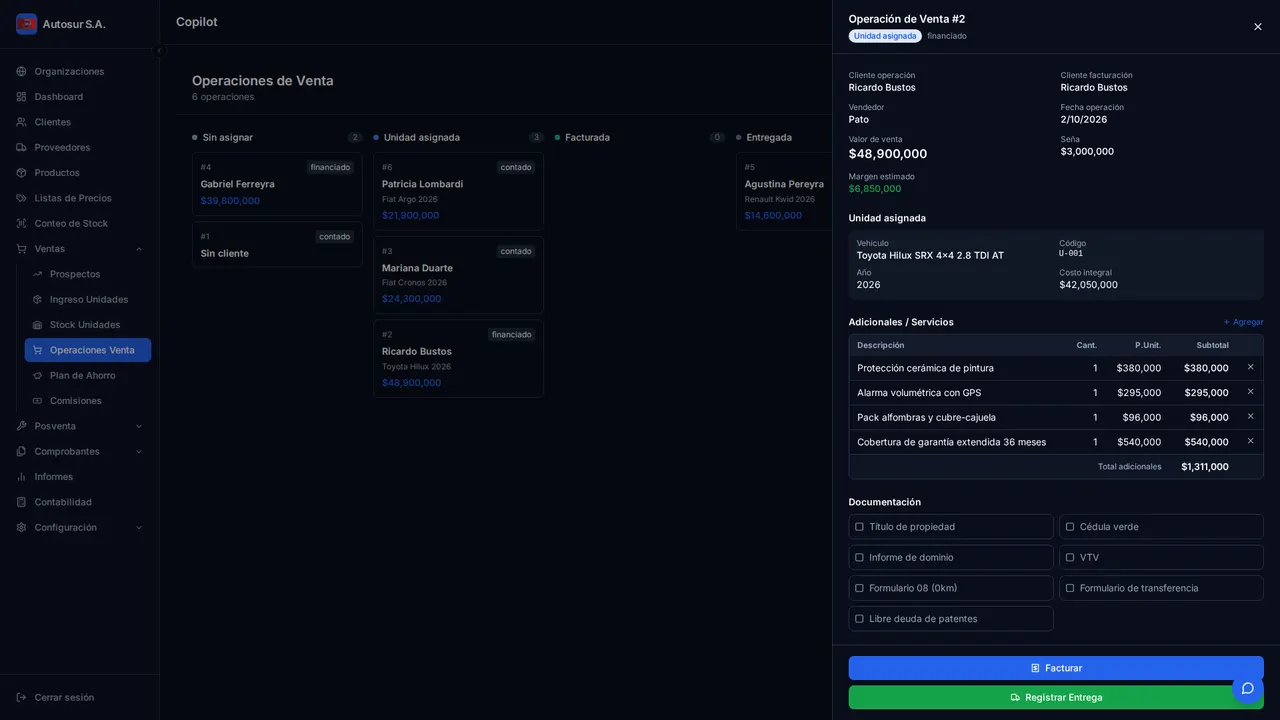
Task: Close the Operación de Venta #2 panel
Action: pos(1258,27)
